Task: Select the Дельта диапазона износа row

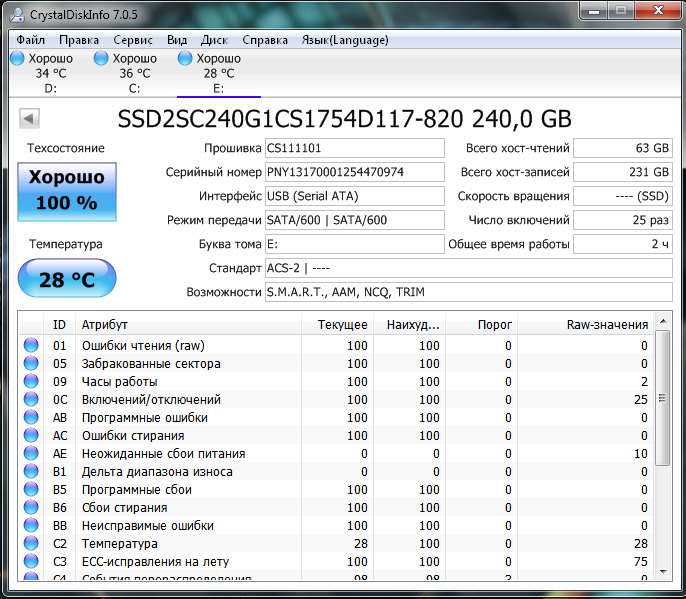Action: click(336, 471)
